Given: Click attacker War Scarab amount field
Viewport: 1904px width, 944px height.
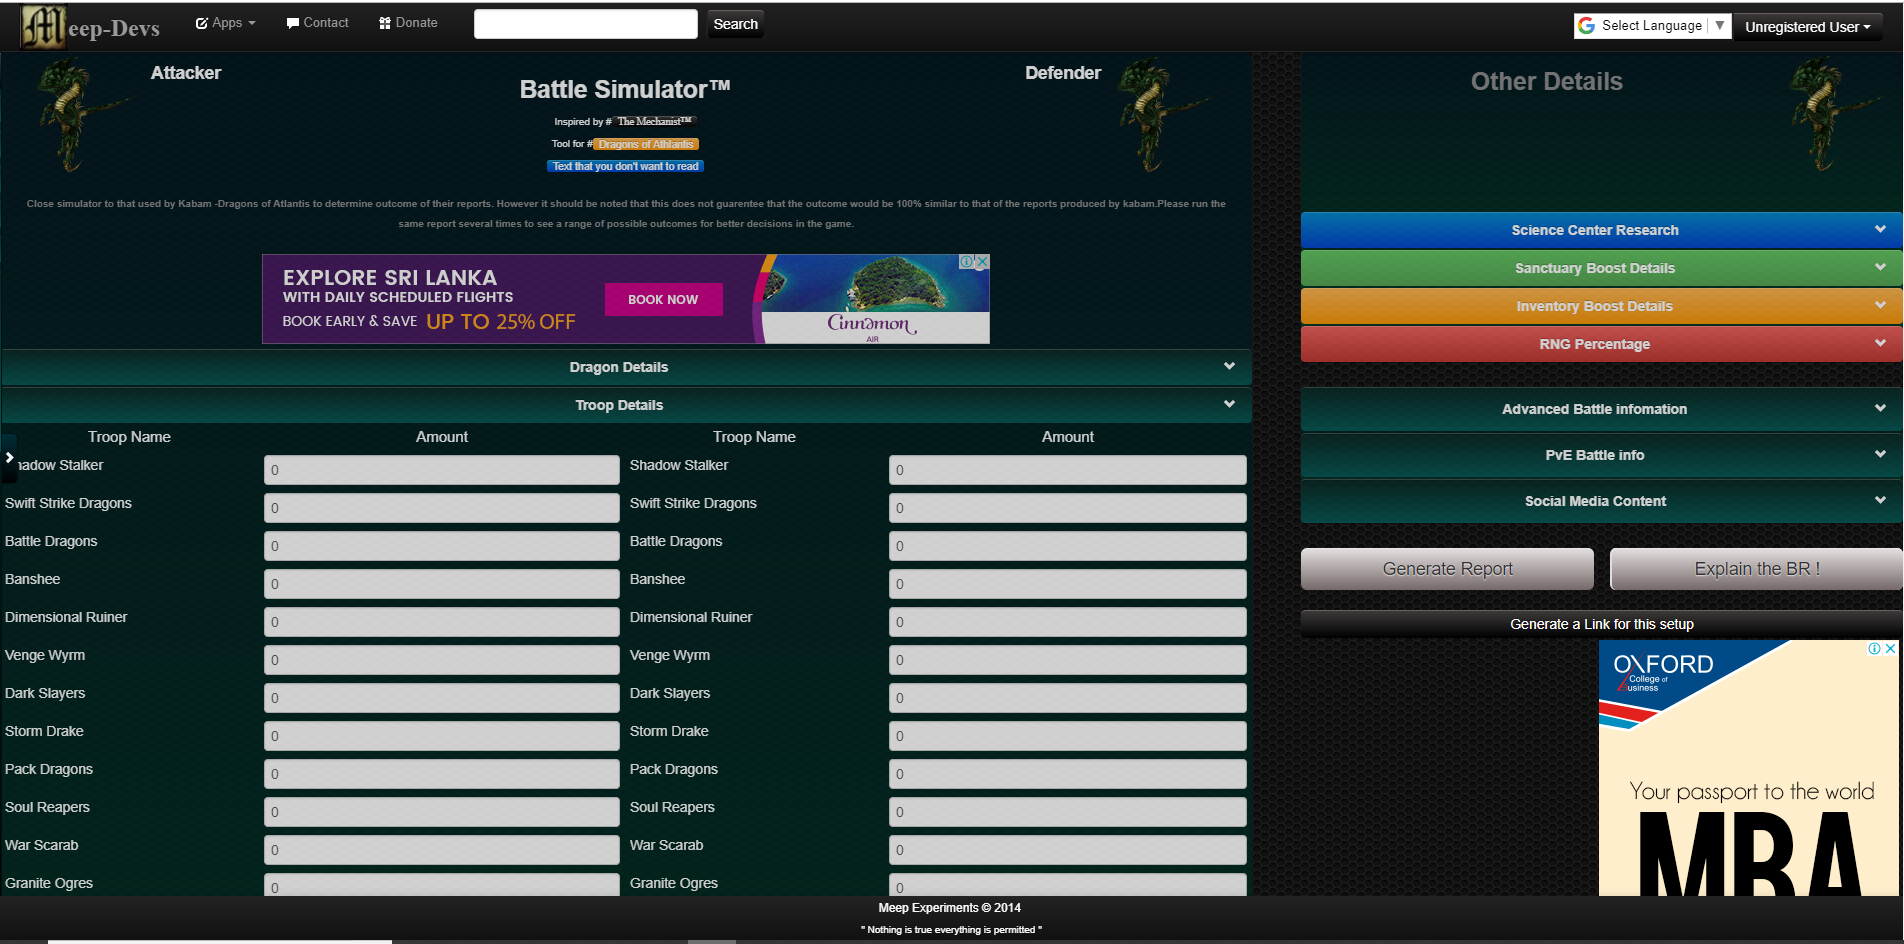Looking at the screenshot, I should click(x=441, y=850).
